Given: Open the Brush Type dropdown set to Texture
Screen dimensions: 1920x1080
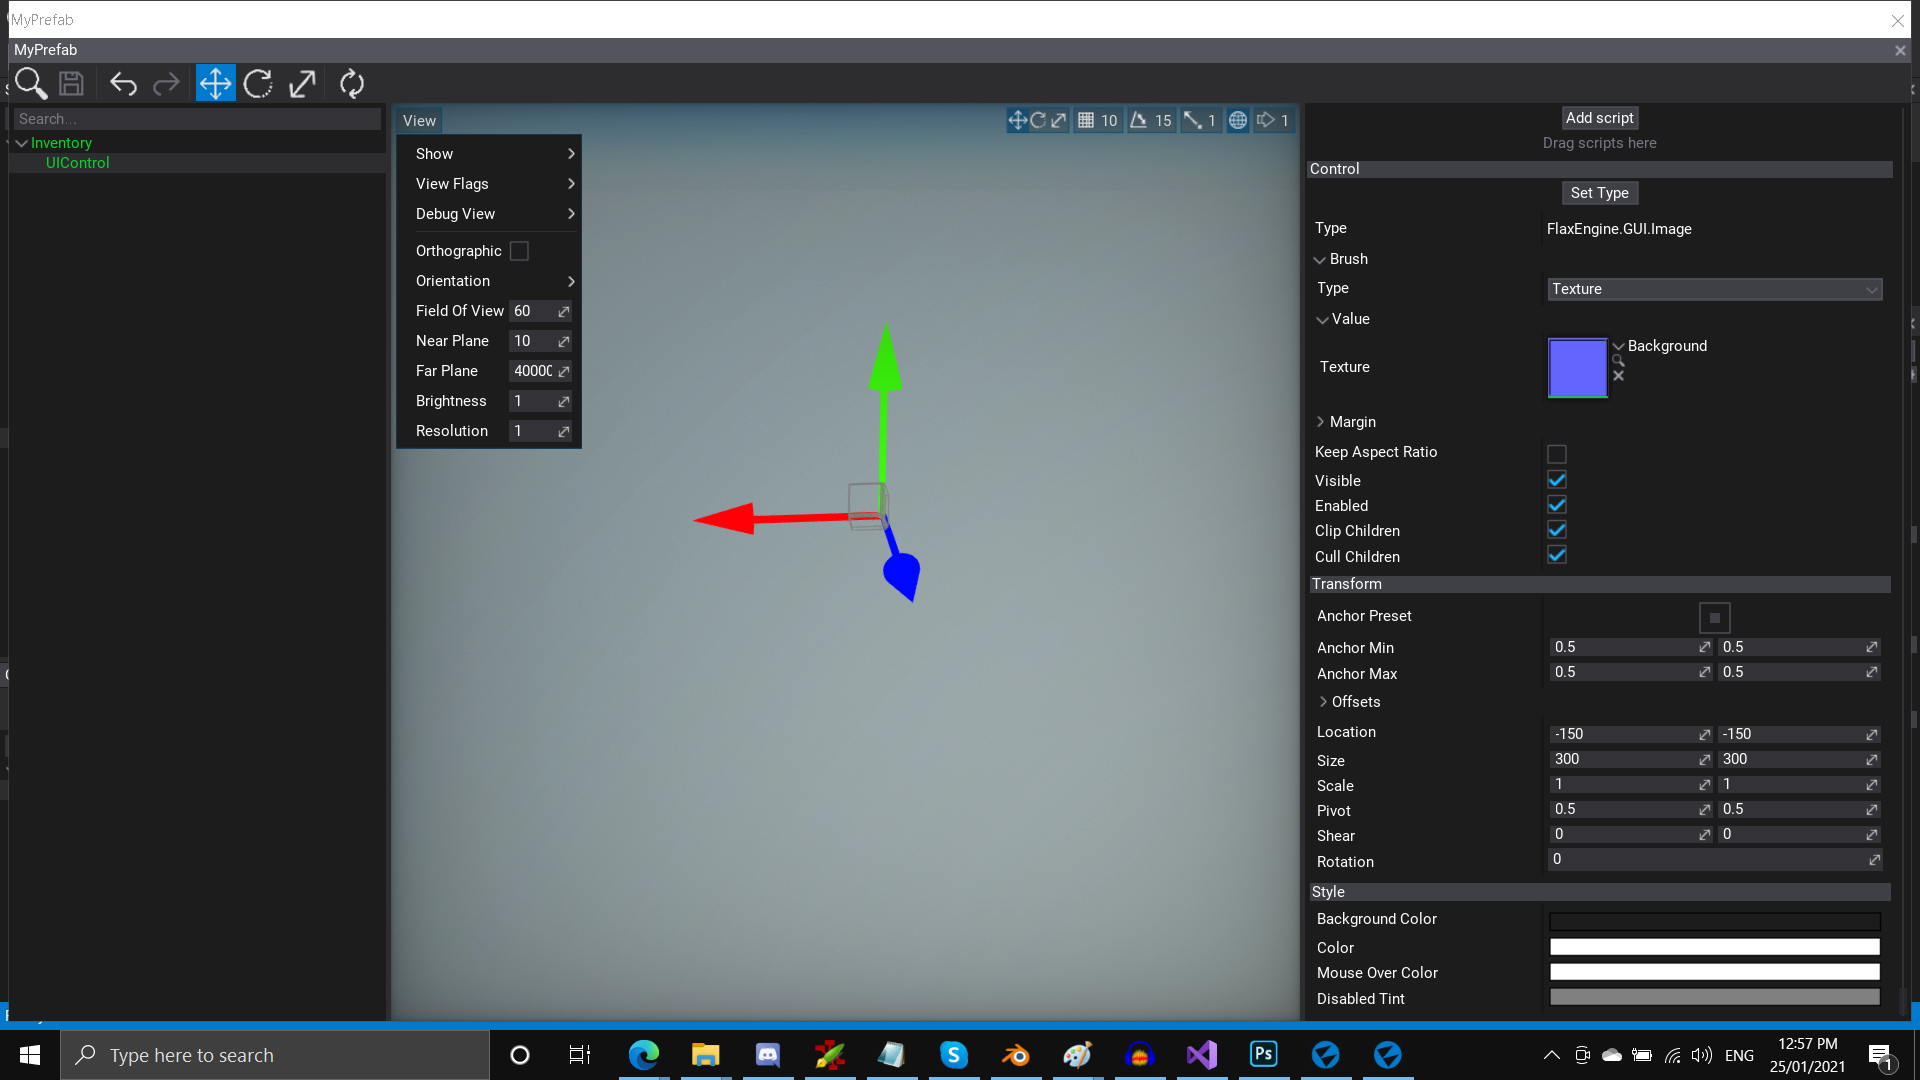Looking at the screenshot, I should [1714, 289].
